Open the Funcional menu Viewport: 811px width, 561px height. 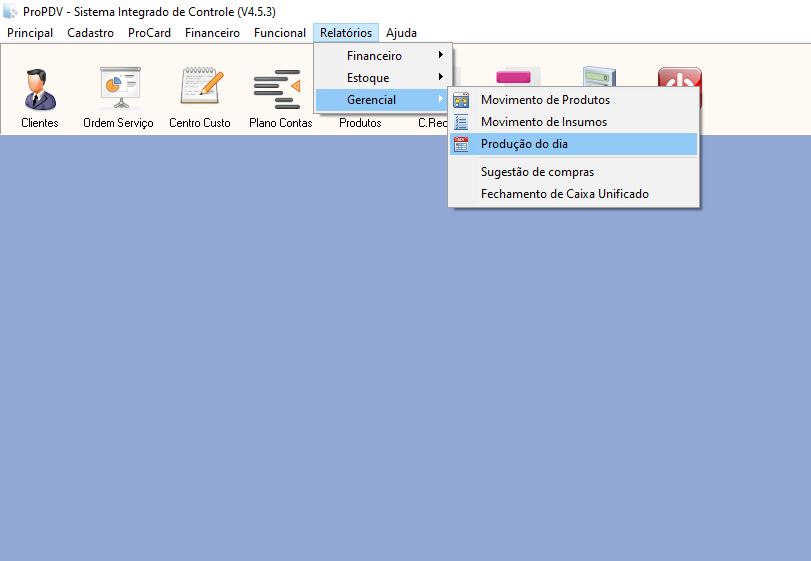click(280, 33)
